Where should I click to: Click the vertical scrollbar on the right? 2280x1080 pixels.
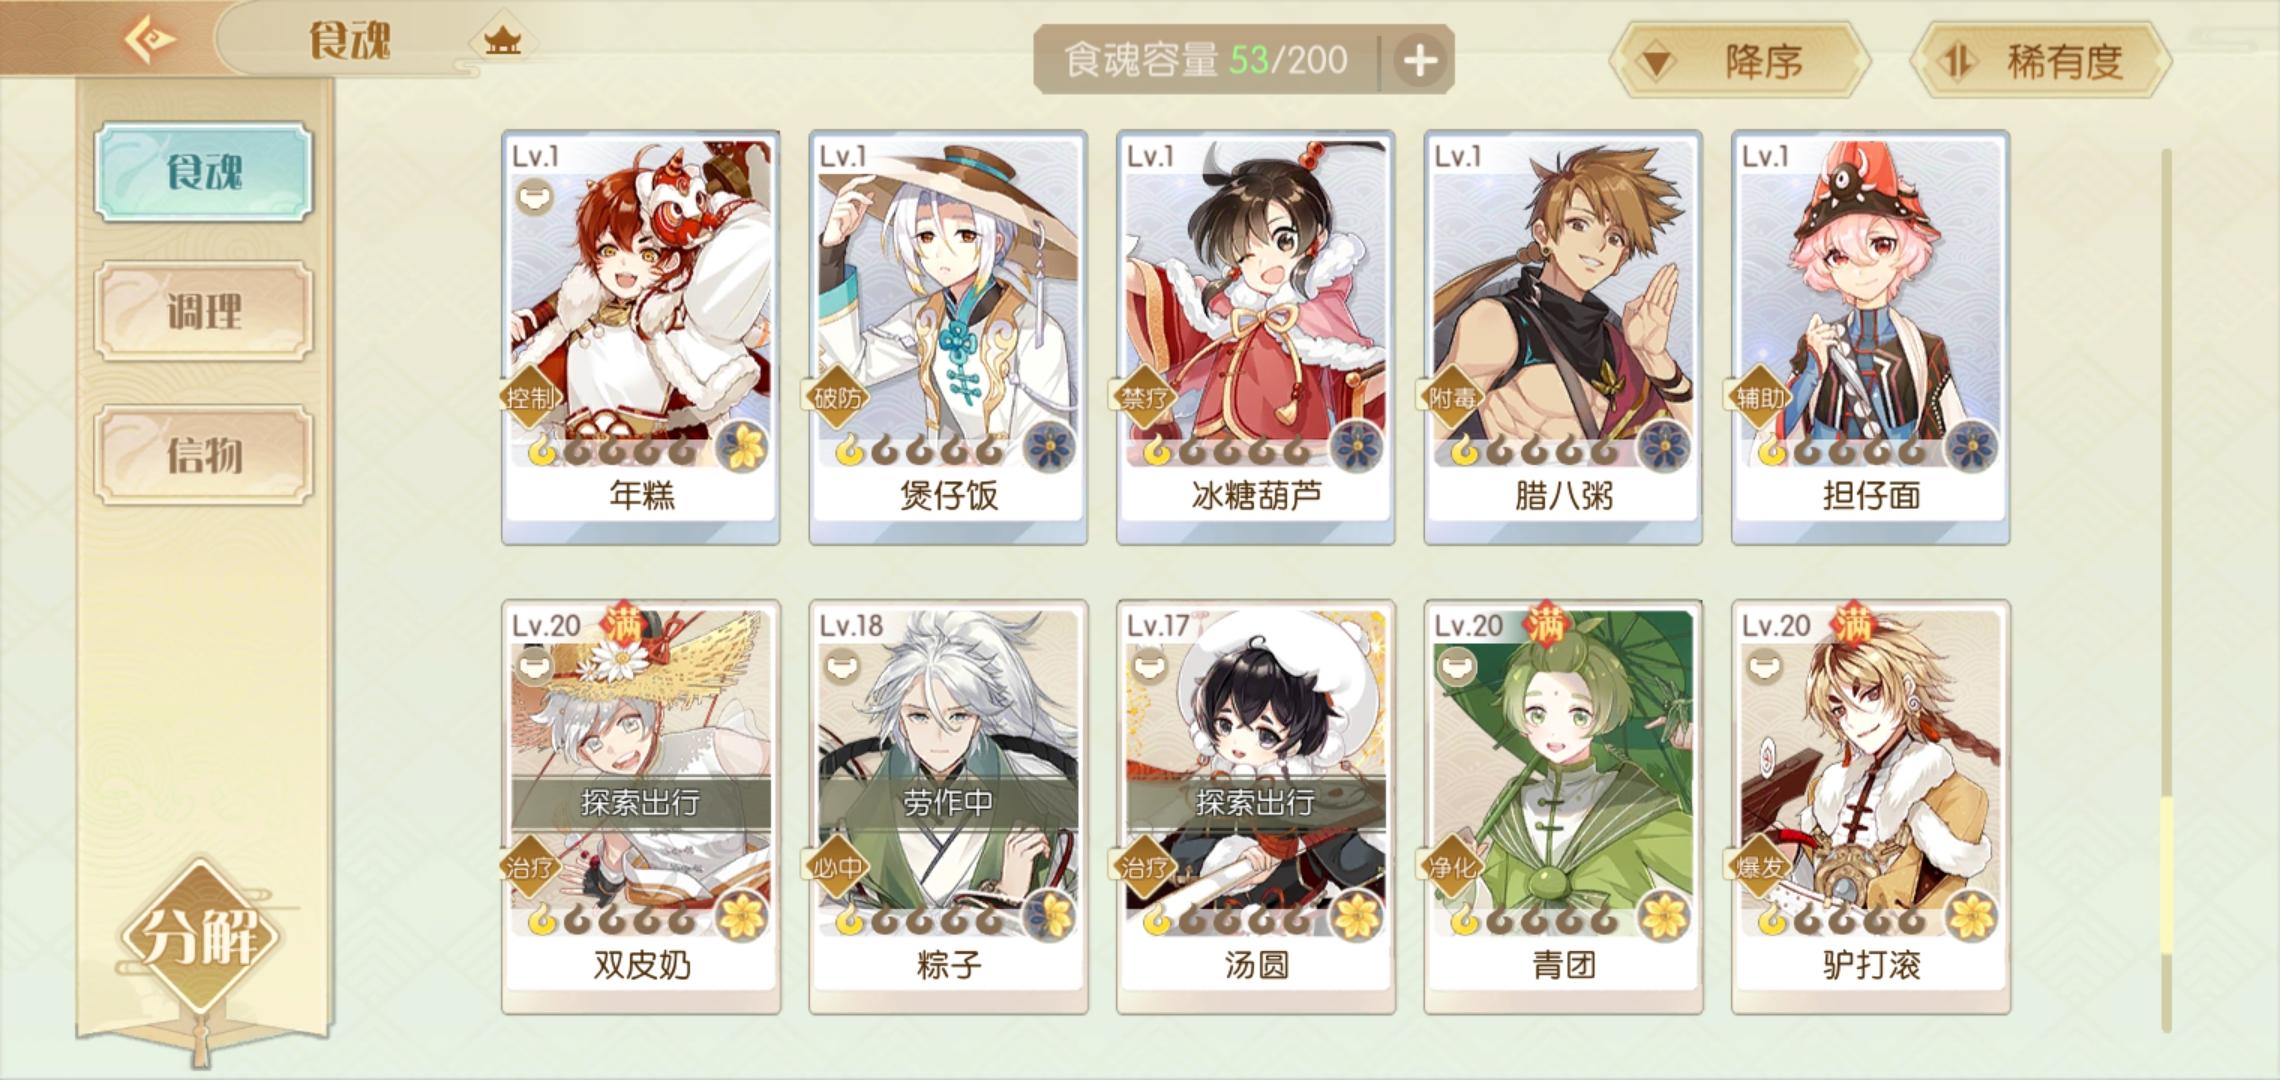pos(2166,590)
